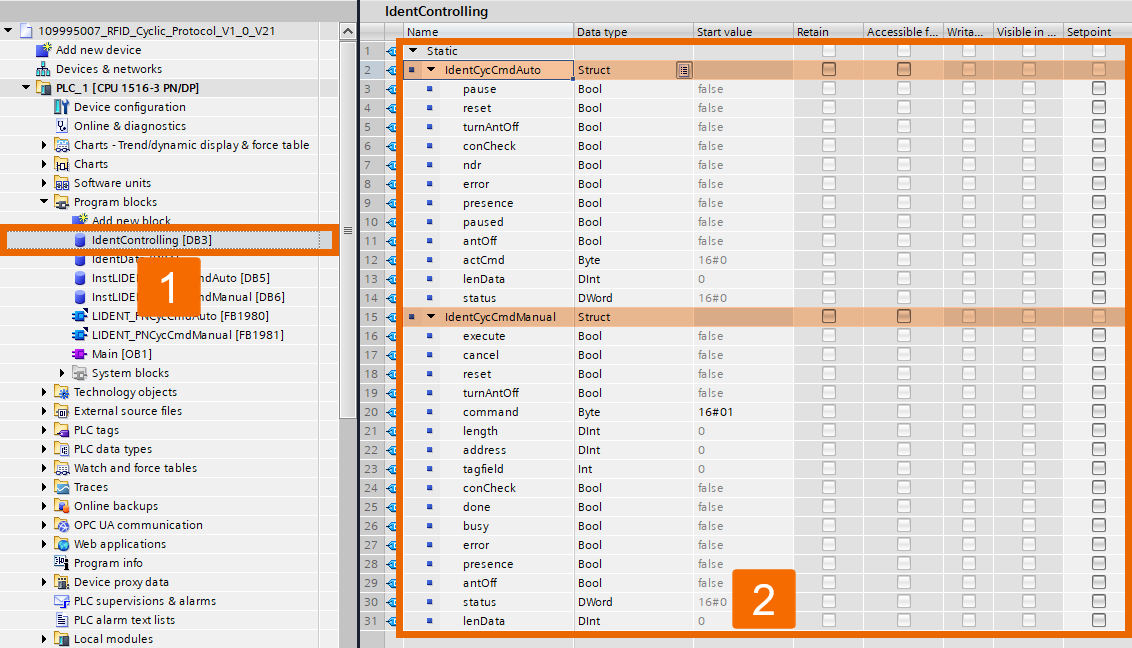Screen dimensions: 1132x648
Task: Click the Retain column header
Action: [828, 32]
